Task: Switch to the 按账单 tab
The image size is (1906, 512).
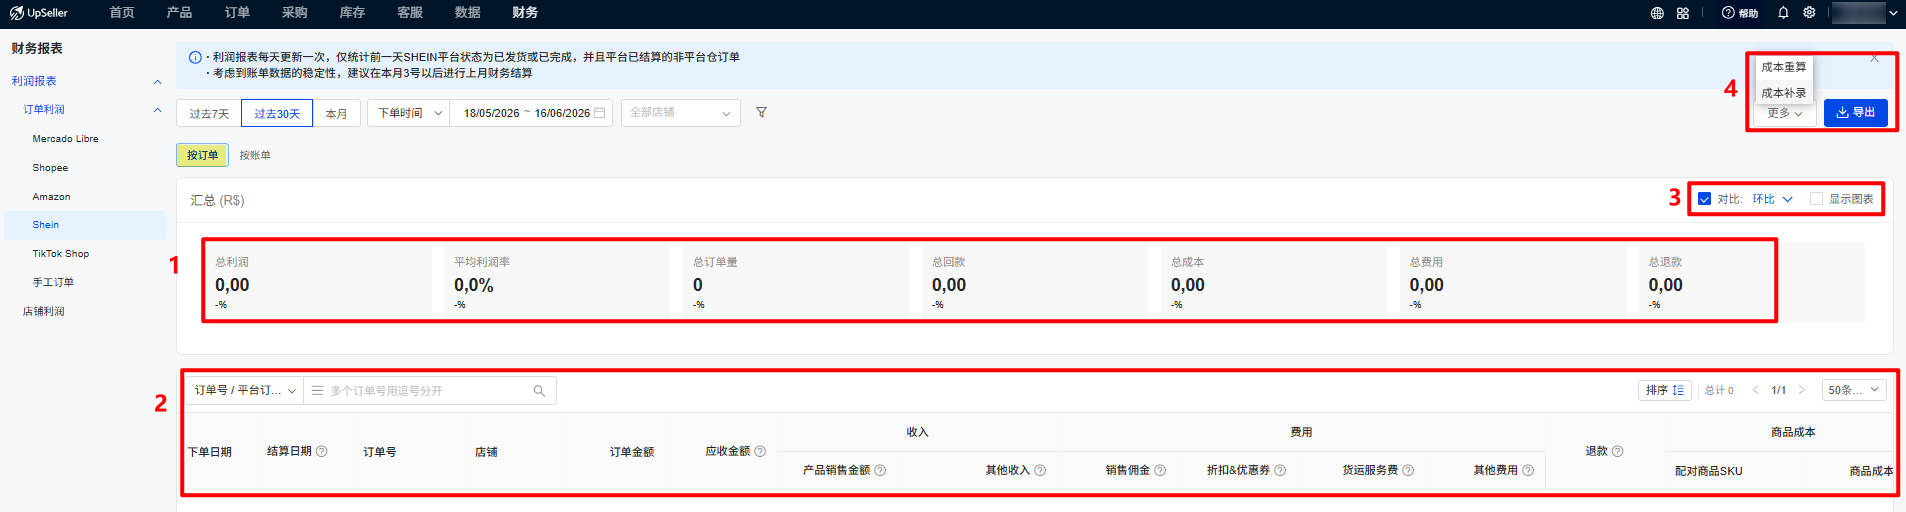Action: [x=255, y=155]
